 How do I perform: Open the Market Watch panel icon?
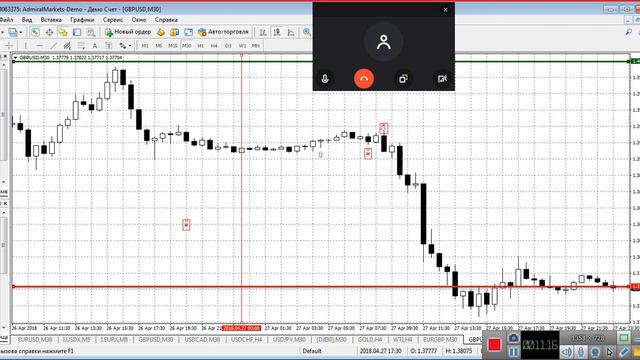click(36, 32)
